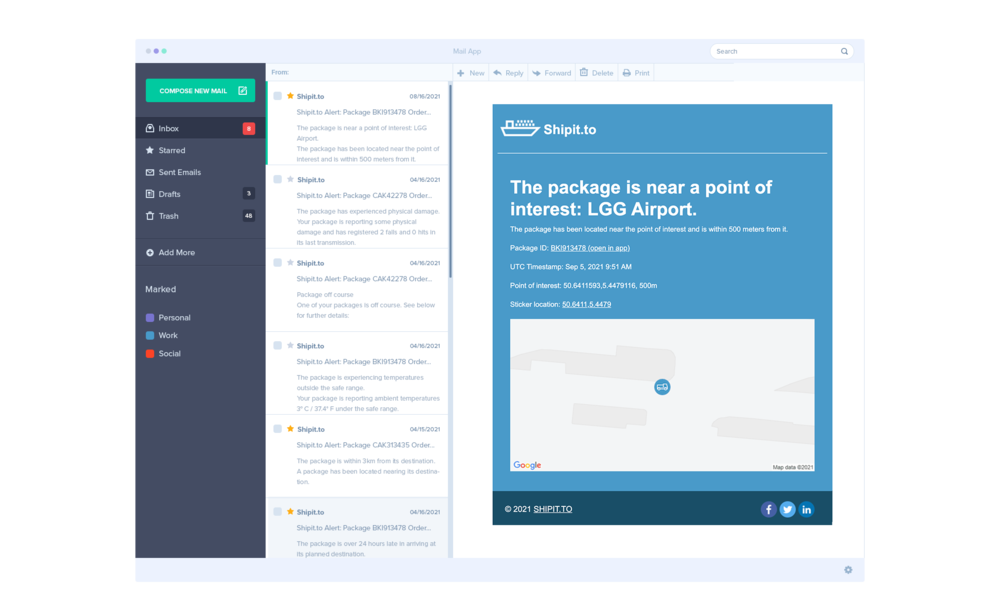Click the email list scrollbar

click(450, 182)
